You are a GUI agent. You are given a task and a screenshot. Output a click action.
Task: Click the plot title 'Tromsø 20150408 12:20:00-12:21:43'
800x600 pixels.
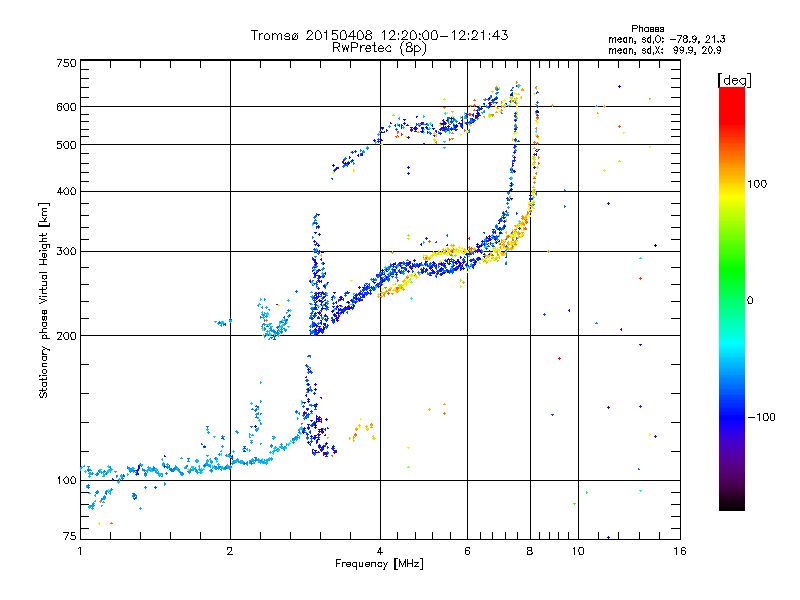379,35
